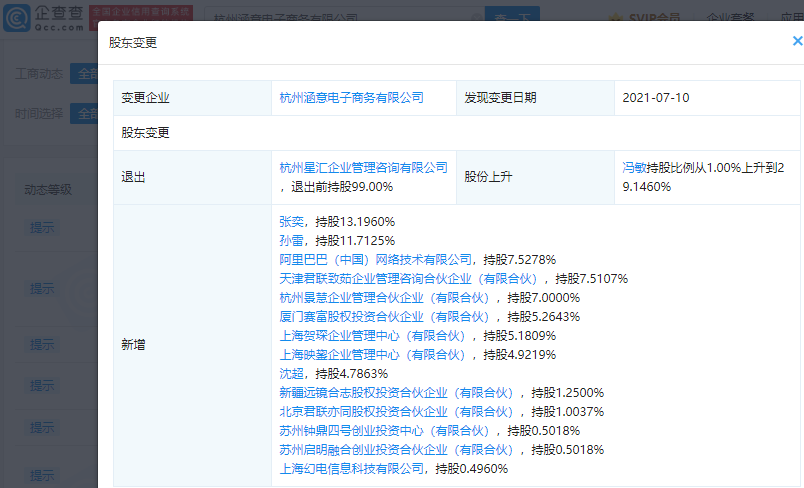Open shareholder 冯敏 profile link
The height and width of the screenshot is (488, 804).
(634, 168)
